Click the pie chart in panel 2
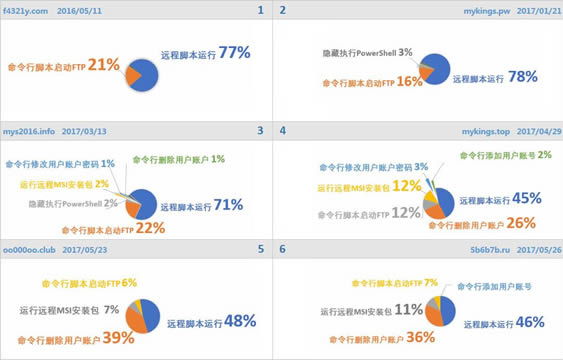The width and height of the screenshot is (563, 360). [x=434, y=69]
